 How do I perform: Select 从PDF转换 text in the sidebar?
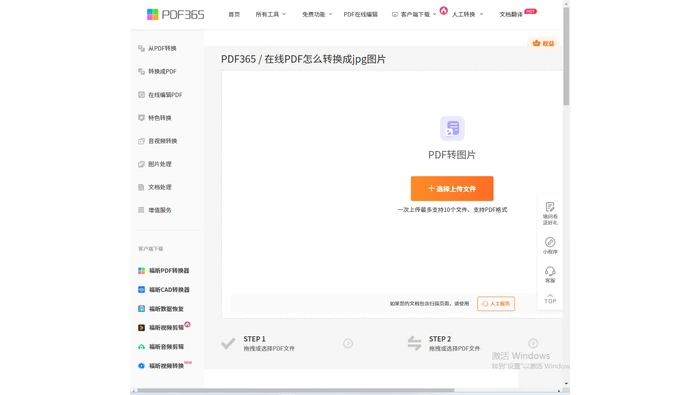(x=162, y=48)
